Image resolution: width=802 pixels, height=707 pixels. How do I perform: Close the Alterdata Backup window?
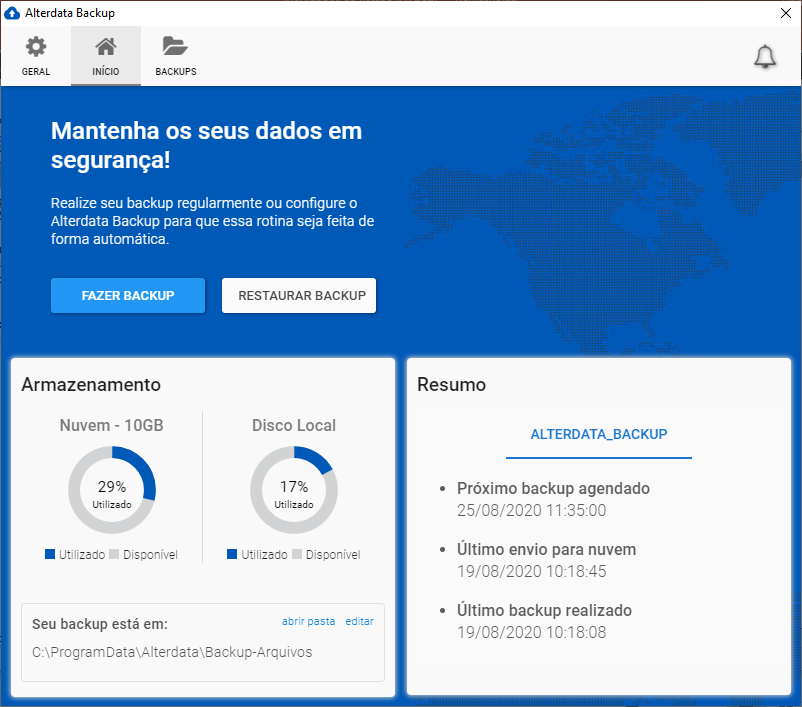[786, 13]
